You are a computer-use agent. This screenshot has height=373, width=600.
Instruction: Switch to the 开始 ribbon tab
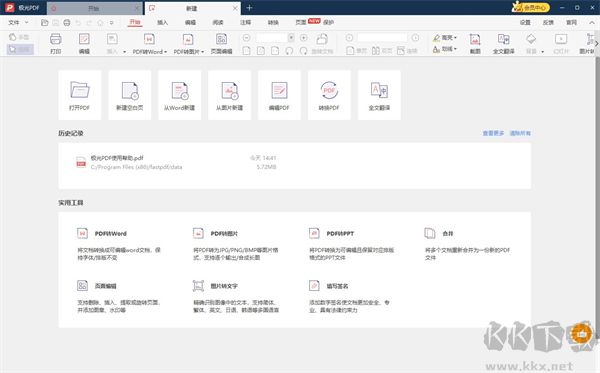coord(135,23)
